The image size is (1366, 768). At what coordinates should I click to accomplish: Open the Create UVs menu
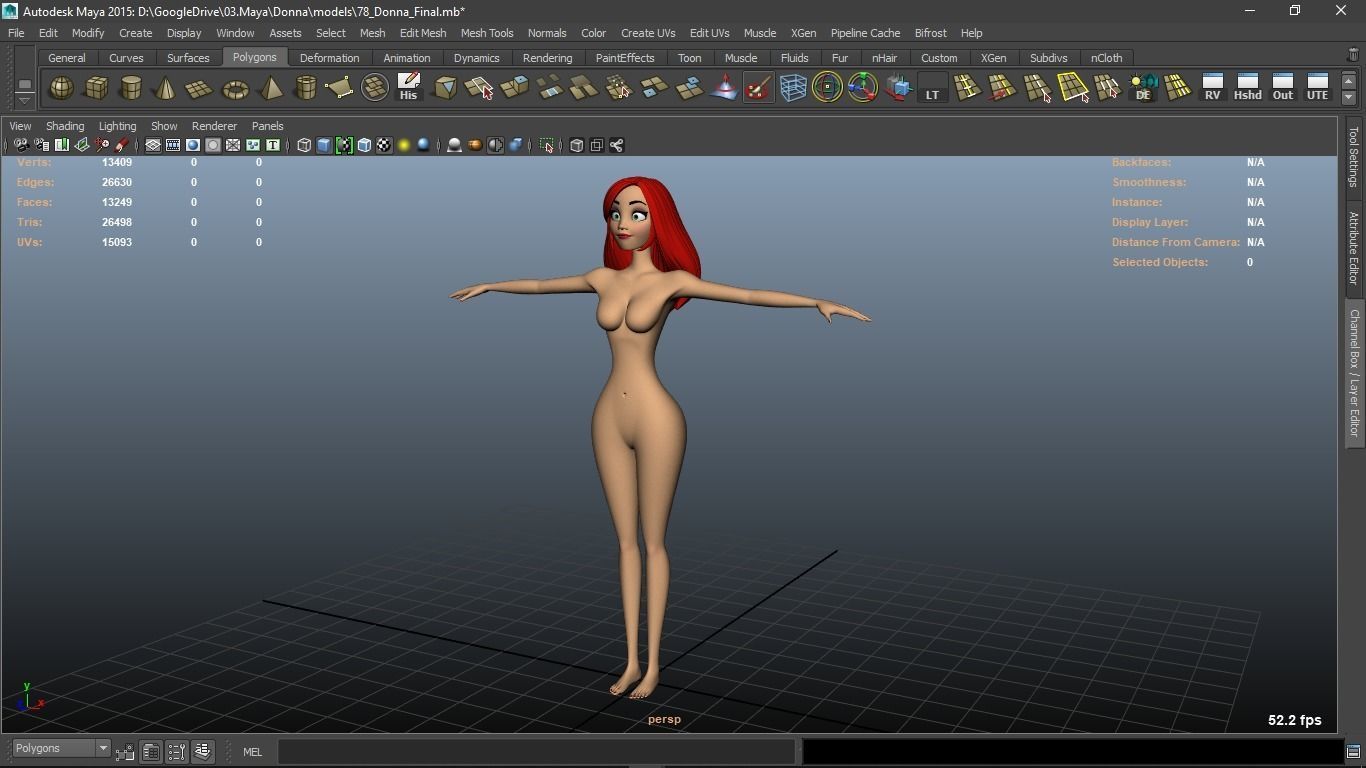click(x=648, y=33)
